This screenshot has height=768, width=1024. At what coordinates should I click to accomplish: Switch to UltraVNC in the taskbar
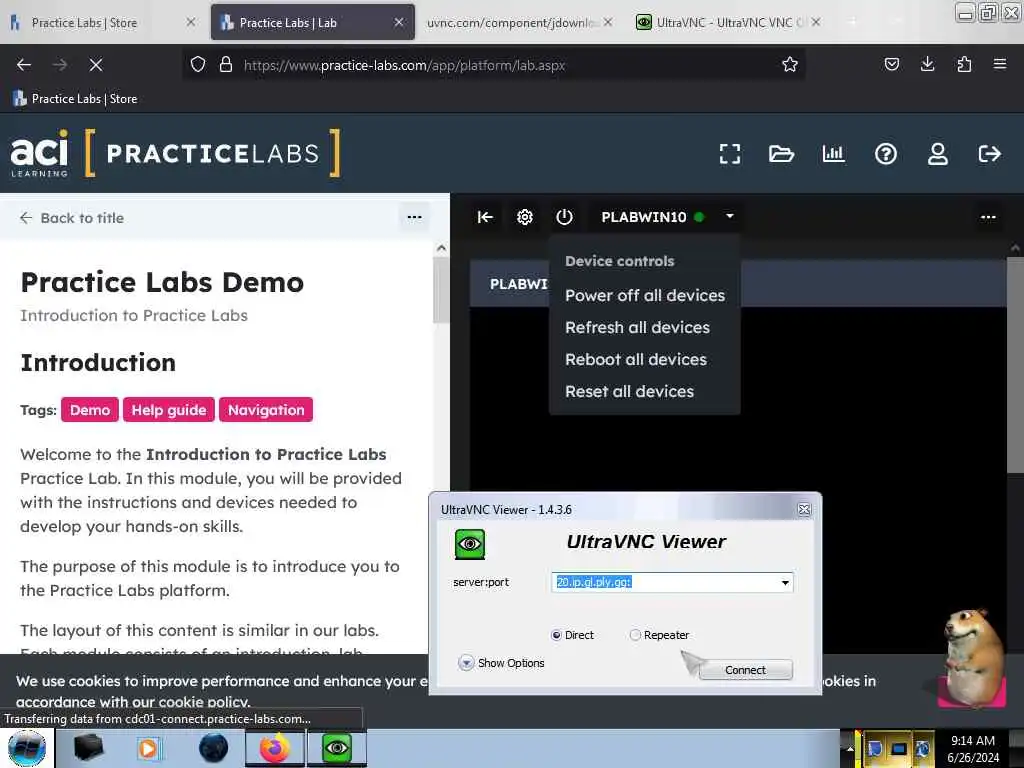pyautogui.click(x=337, y=748)
